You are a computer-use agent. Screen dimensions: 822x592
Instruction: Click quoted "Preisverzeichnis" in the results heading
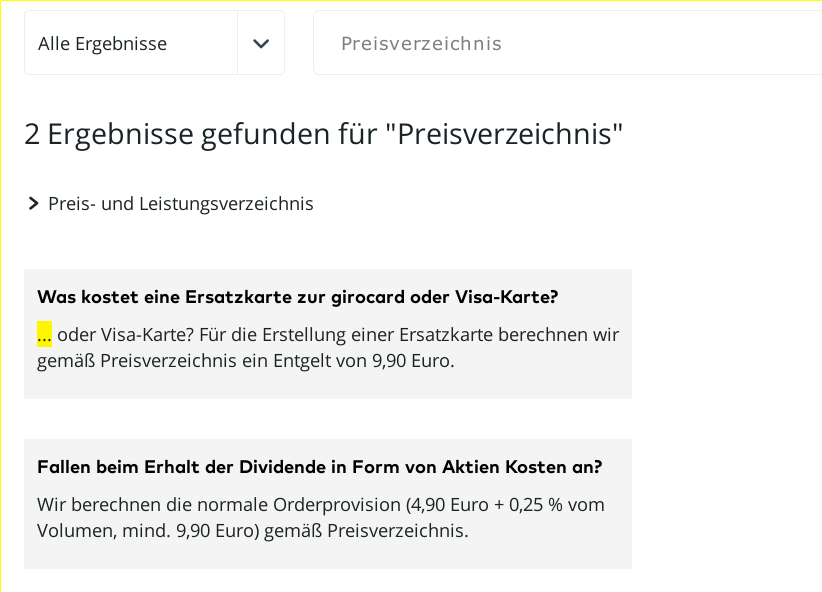(503, 134)
